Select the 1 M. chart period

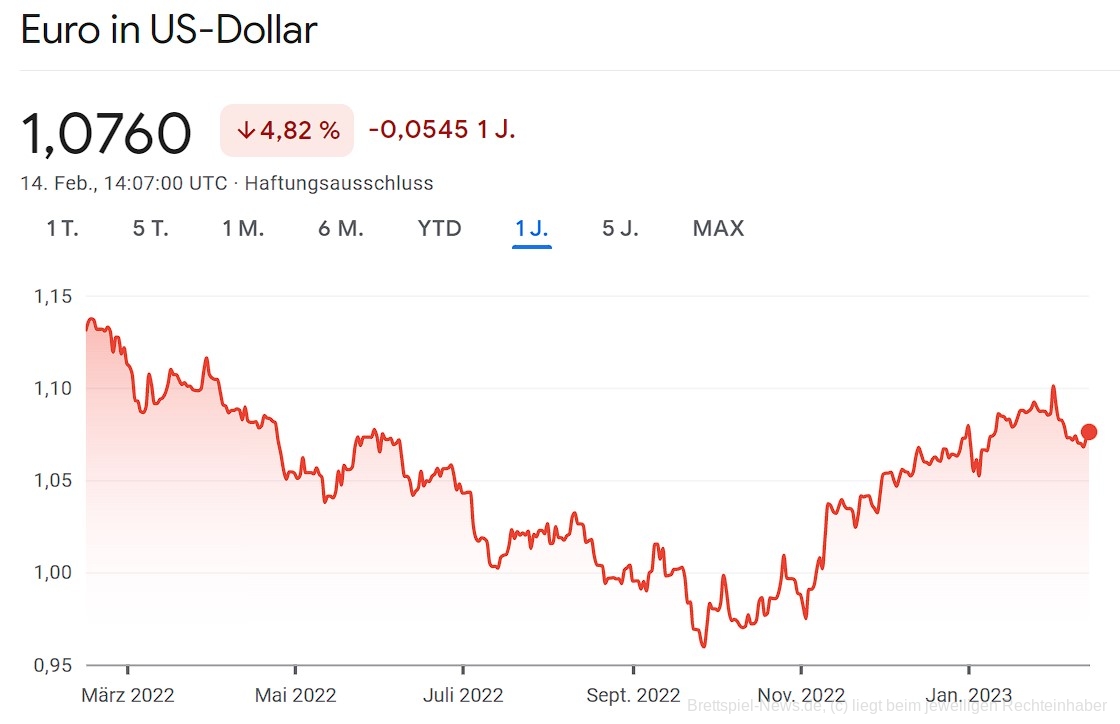243,228
